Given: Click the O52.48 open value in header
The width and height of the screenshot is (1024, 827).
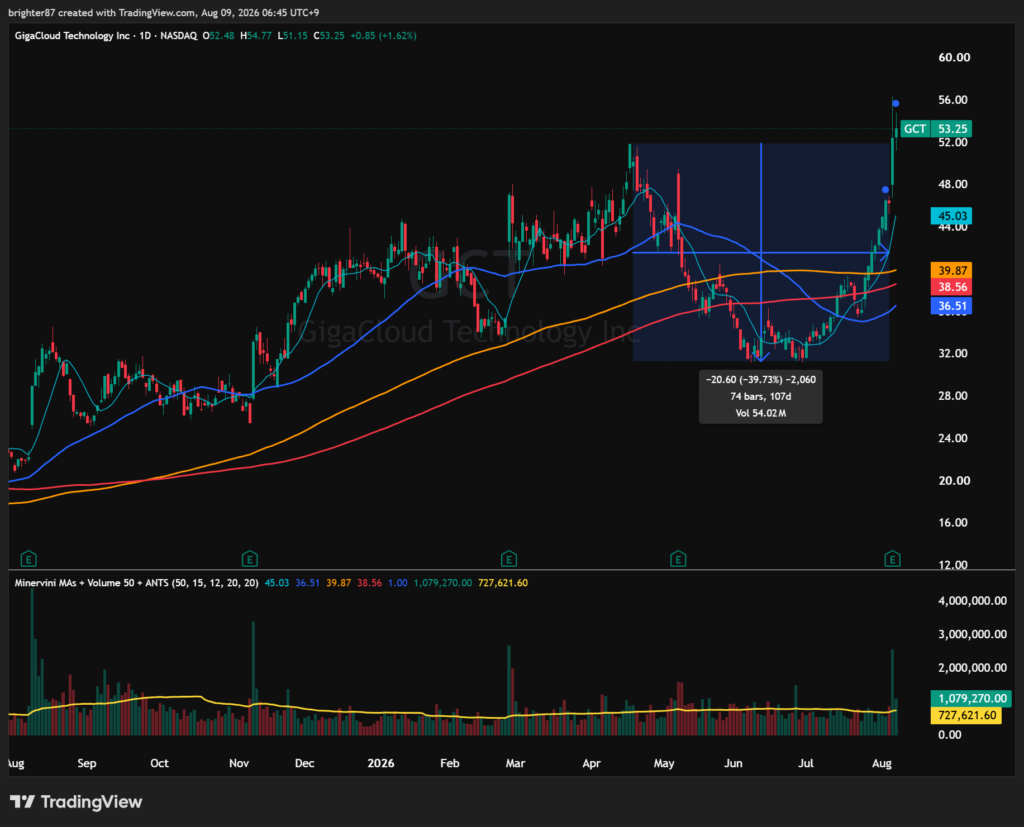Looking at the screenshot, I should click(218, 36).
